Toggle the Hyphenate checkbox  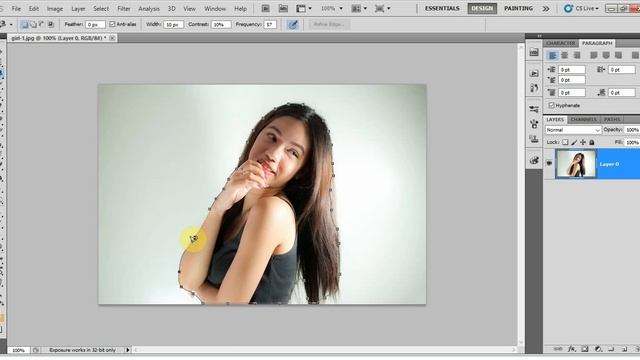pos(551,105)
